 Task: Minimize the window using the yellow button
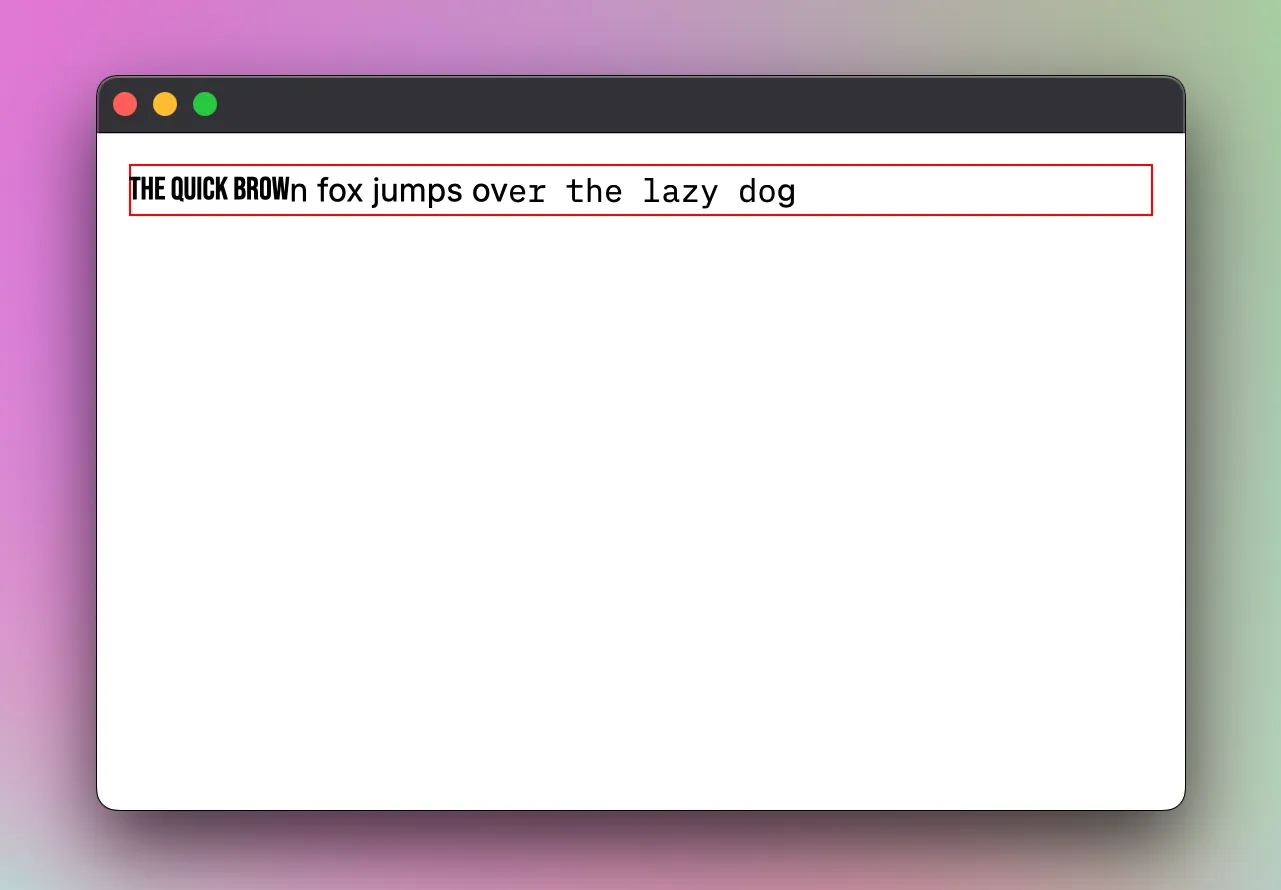pos(165,104)
